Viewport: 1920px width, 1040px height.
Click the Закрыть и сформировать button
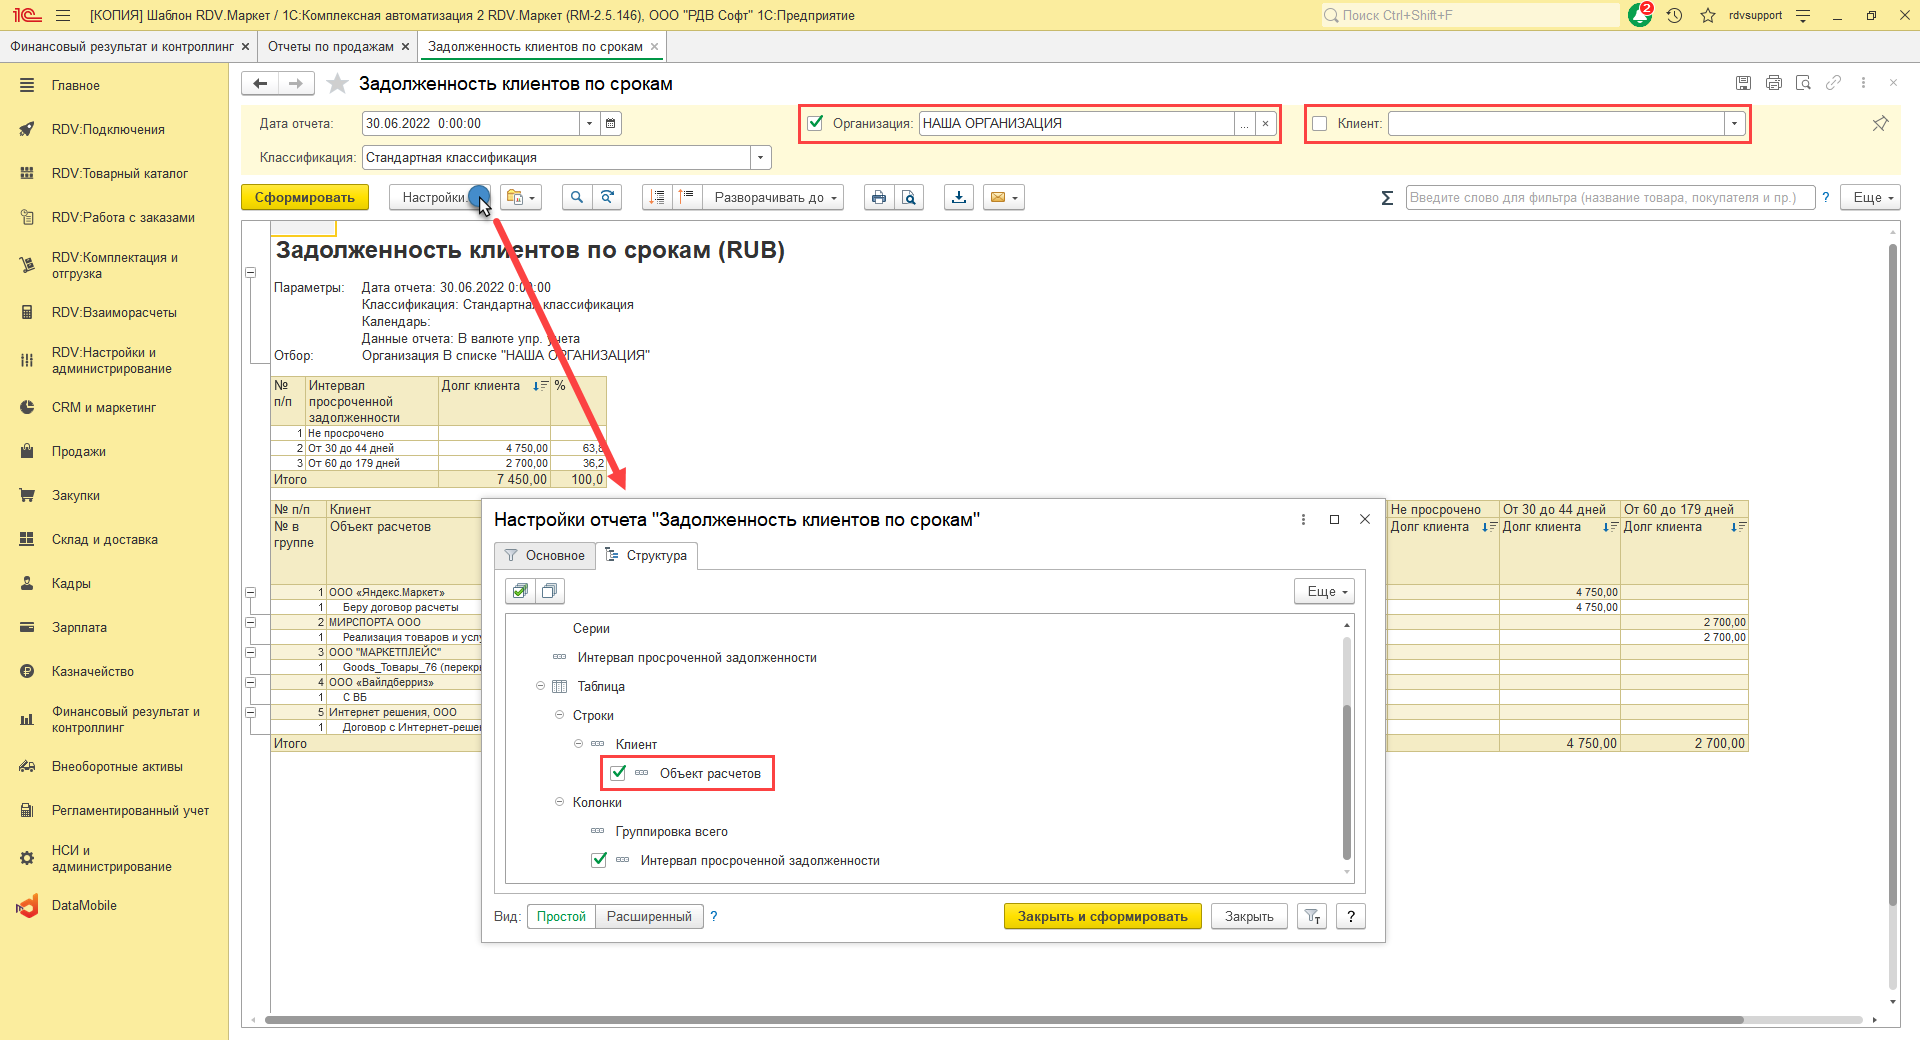pos(1102,917)
